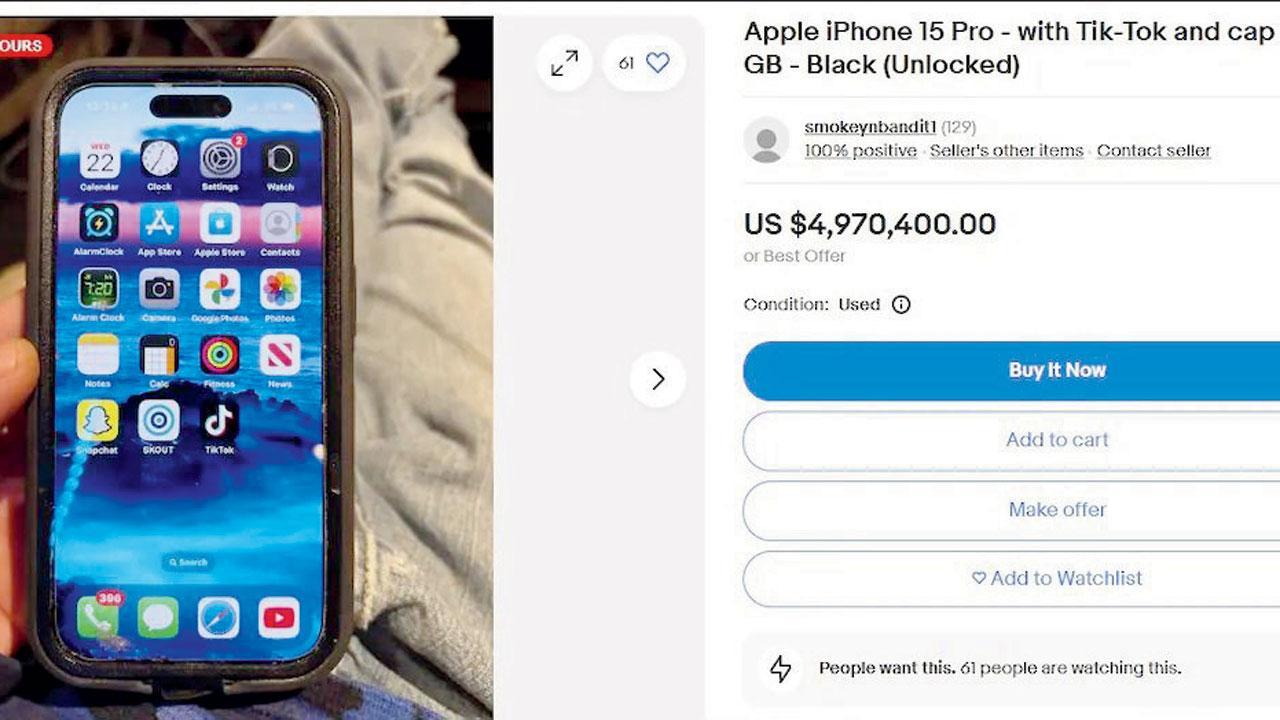Expand the listing image to fullscreen
The width and height of the screenshot is (1280, 720).
[x=565, y=63]
